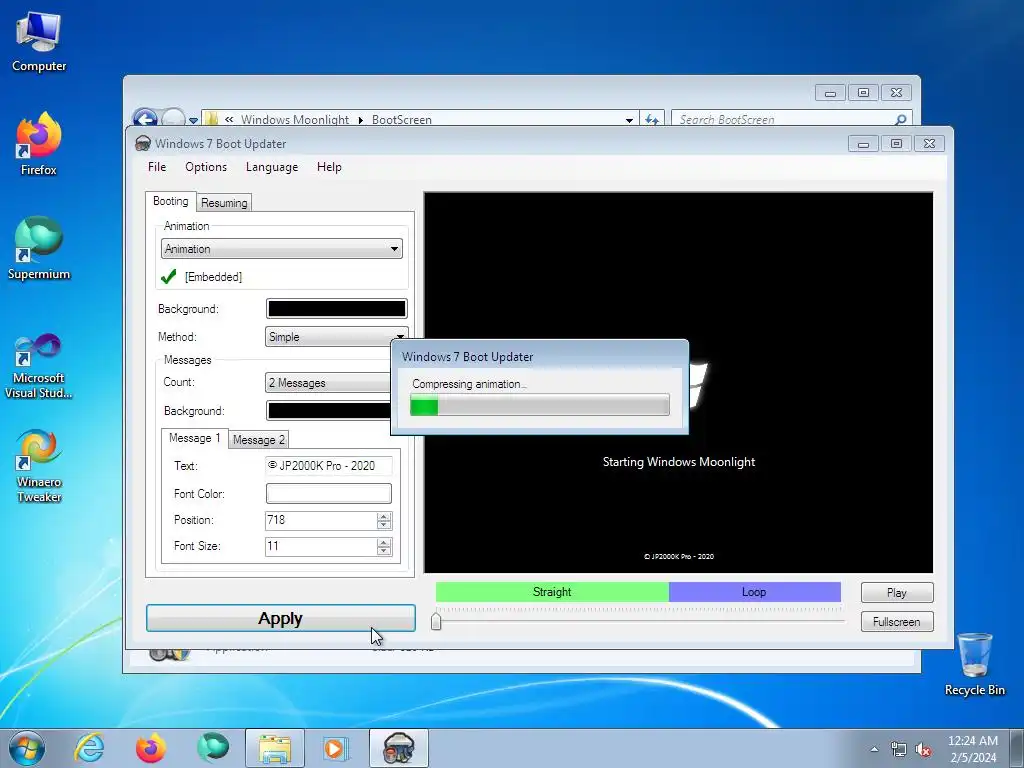Viewport: 1024px width, 768px height.
Task: Pick the Messages Background color swatch
Action: (330, 411)
